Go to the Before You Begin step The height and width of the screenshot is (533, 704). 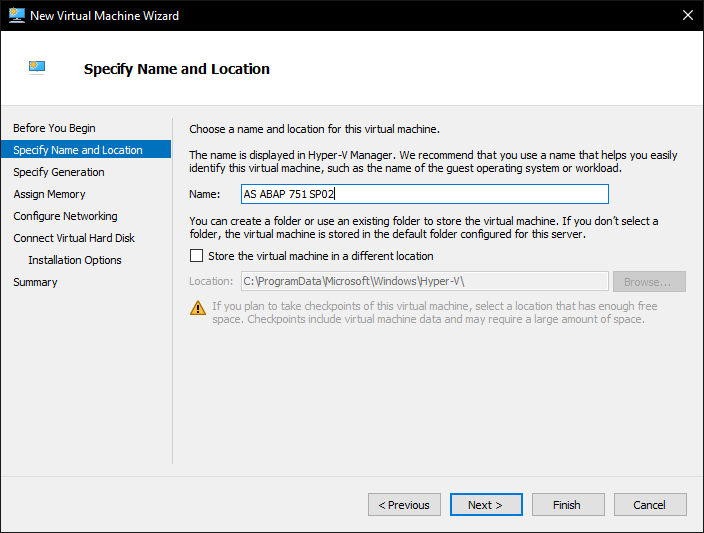54,128
